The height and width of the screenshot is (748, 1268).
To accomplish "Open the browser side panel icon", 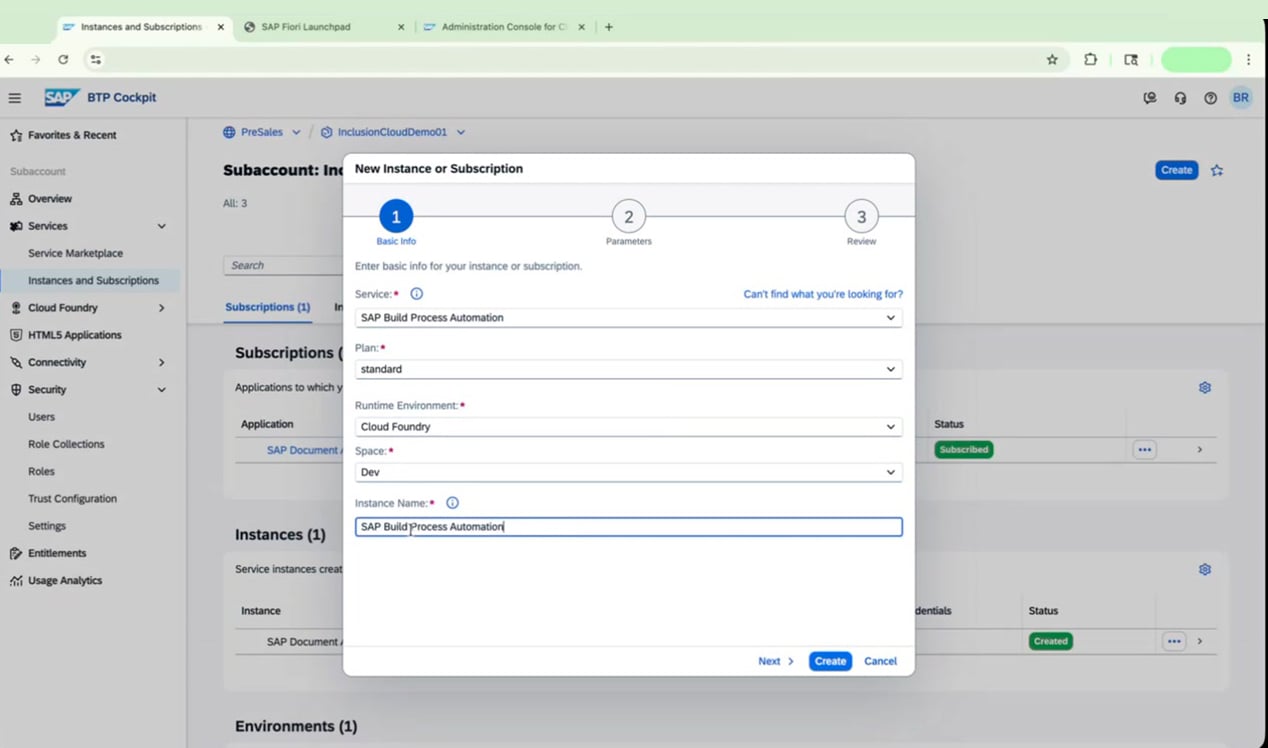I will pos(1131,60).
